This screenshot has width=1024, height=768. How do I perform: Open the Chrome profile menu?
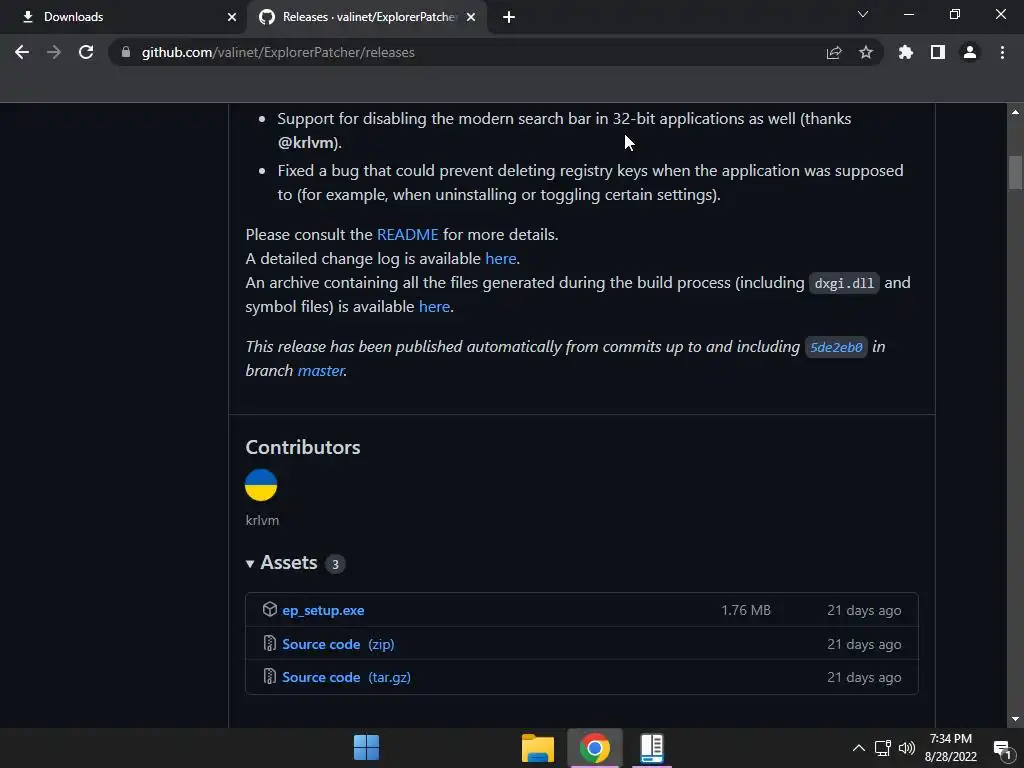(x=970, y=52)
